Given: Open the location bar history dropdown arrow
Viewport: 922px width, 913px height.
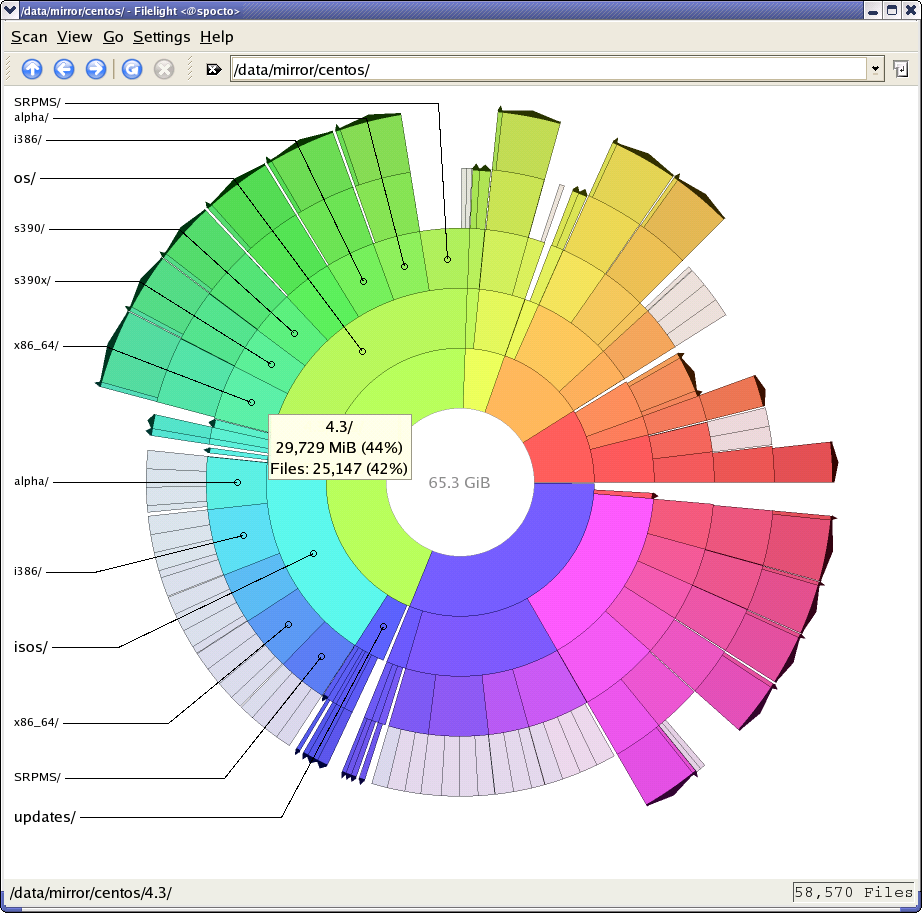Looking at the screenshot, I should 876,69.
